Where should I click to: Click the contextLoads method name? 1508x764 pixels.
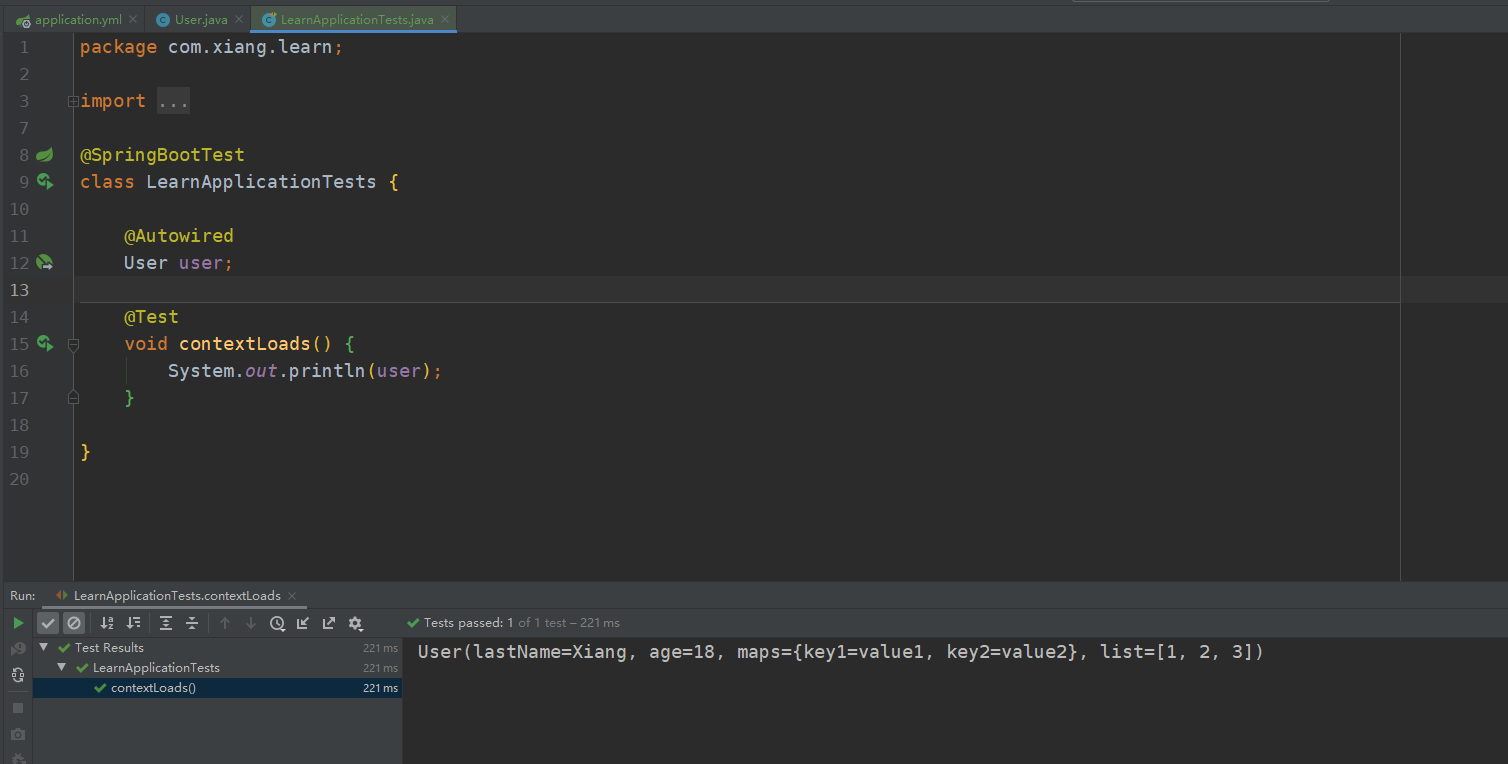click(245, 344)
